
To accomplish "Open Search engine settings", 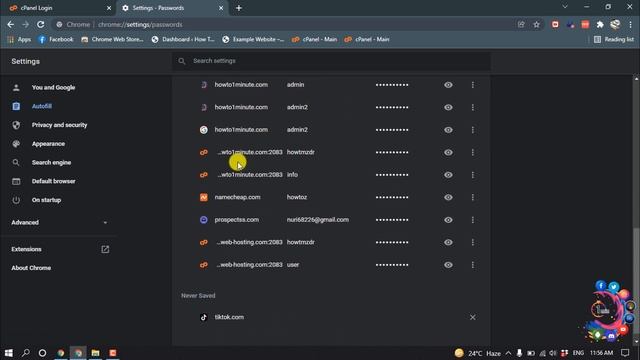I will [51, 162].
